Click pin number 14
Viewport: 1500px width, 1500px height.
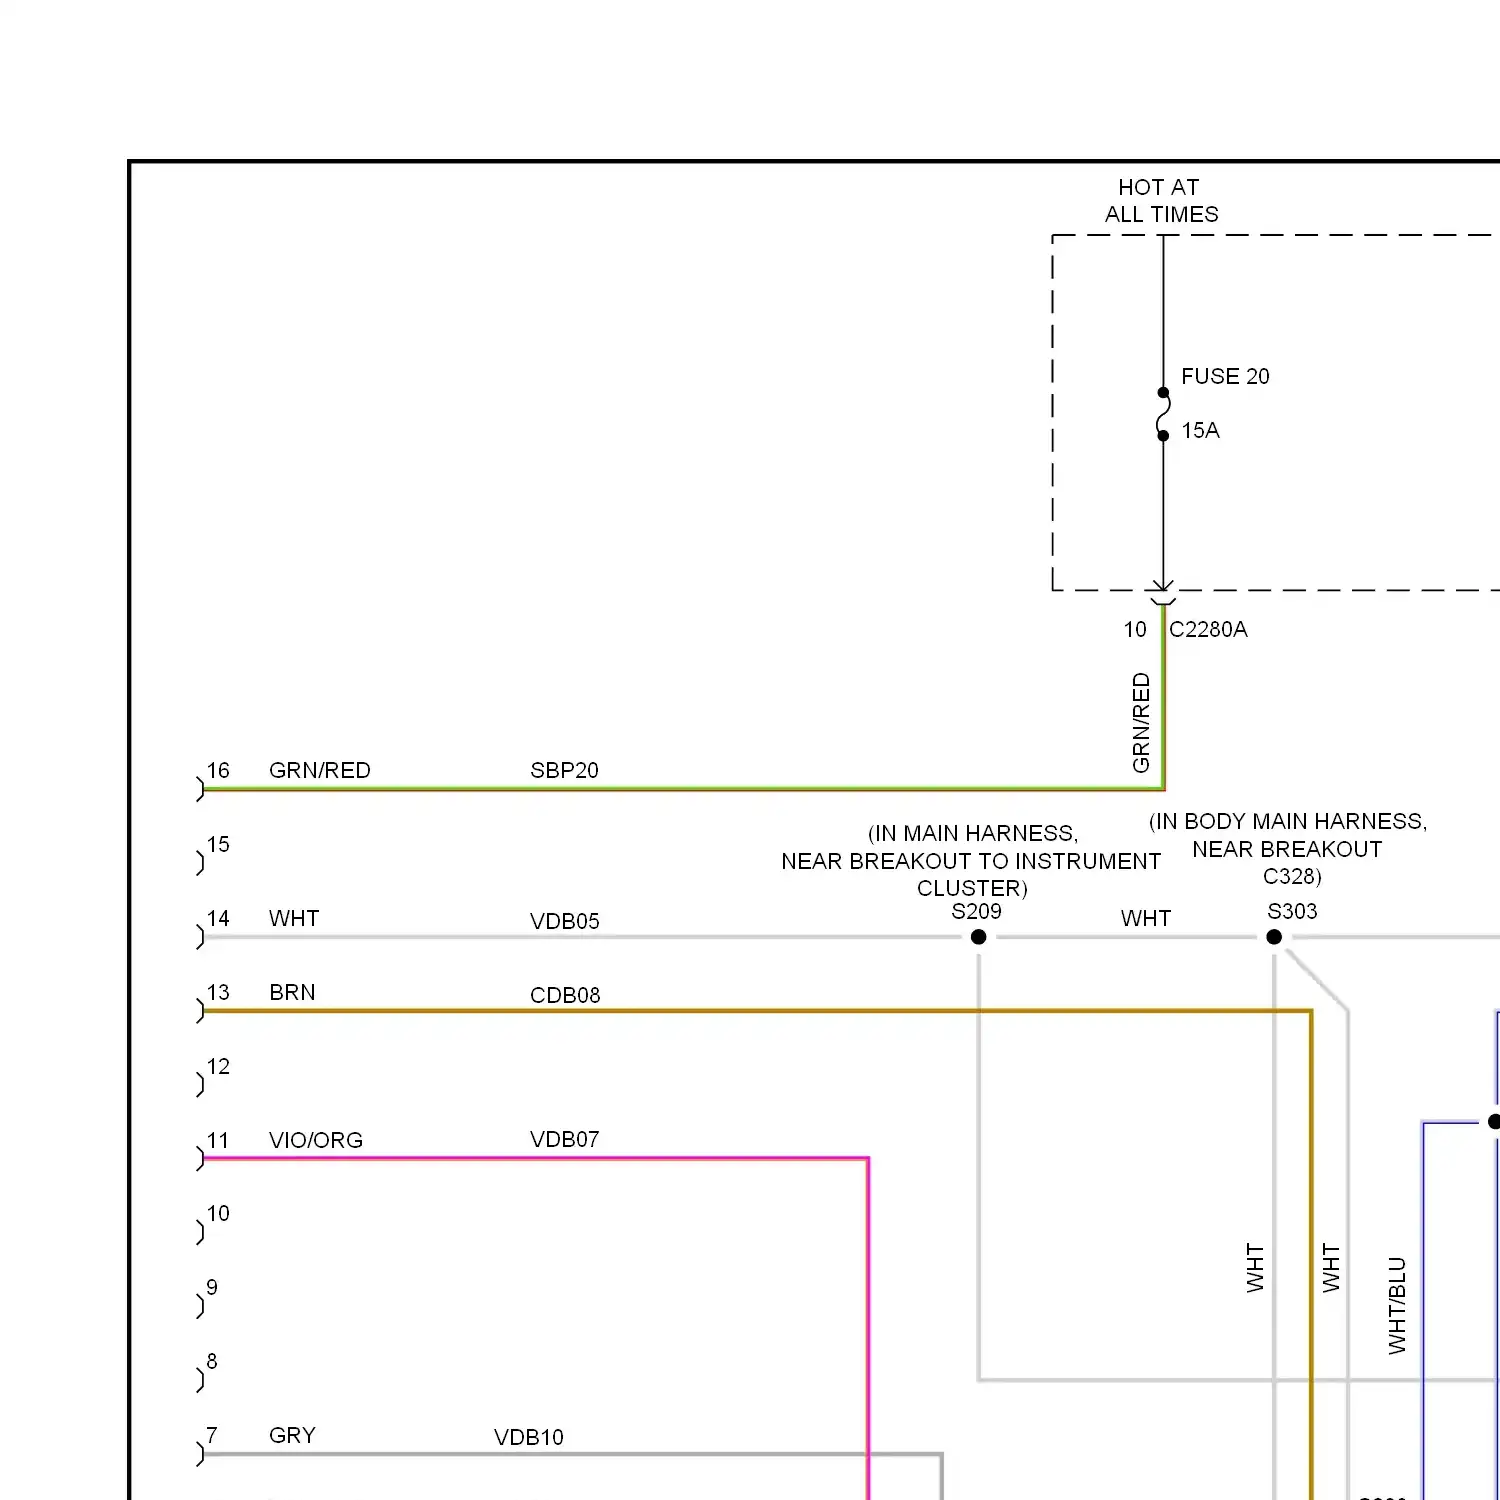coord(218,918)
